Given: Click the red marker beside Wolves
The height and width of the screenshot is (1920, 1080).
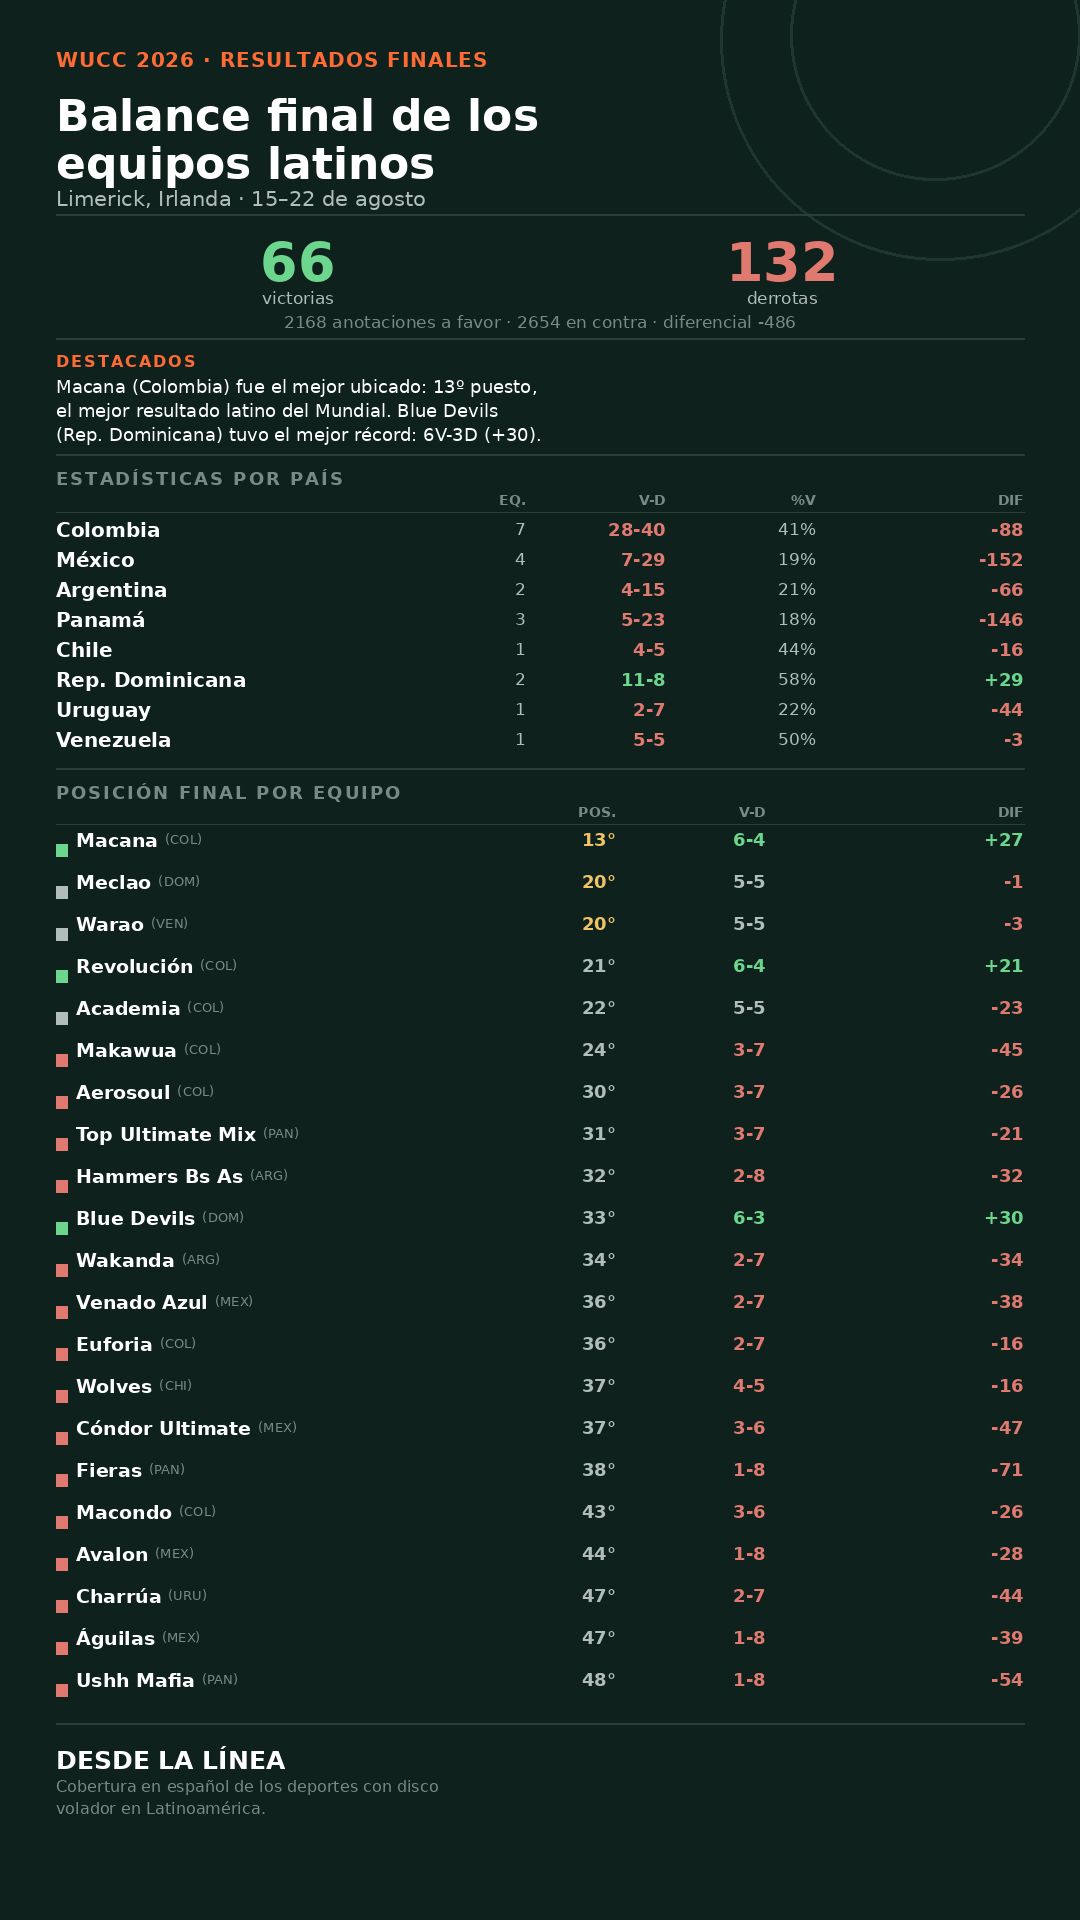Looking at the screenshot, I should pos(62,1396).
